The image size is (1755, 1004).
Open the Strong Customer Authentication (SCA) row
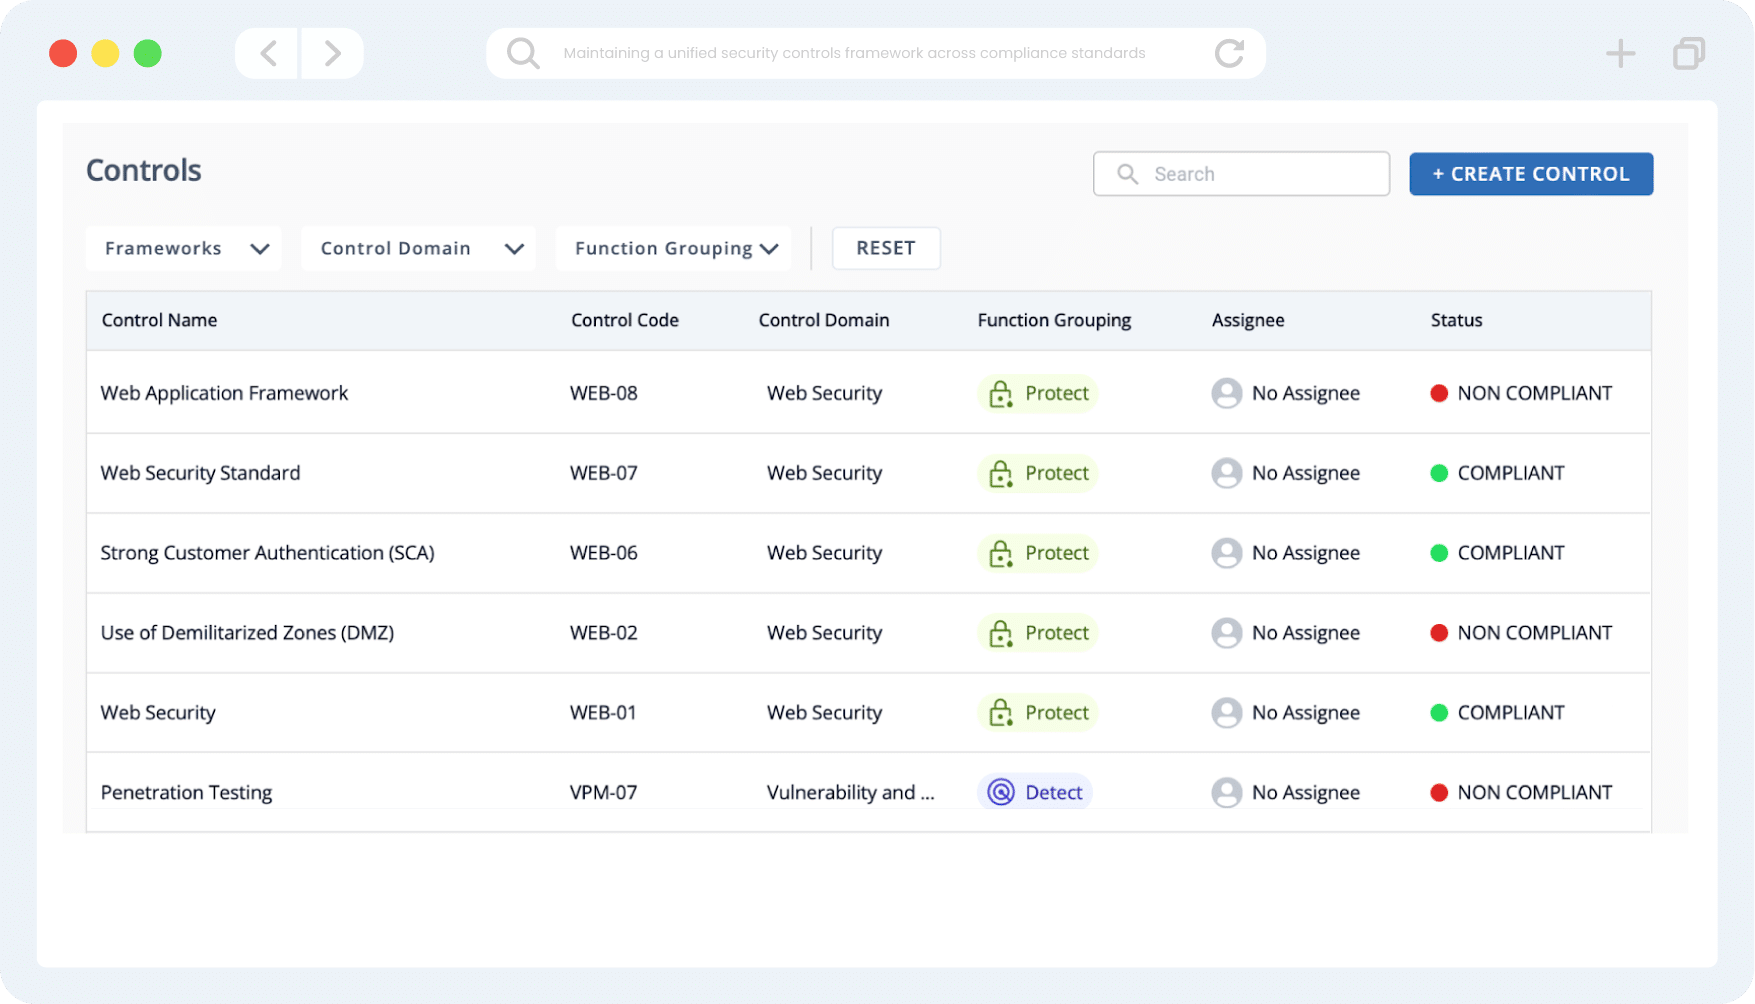coord(868,553)
